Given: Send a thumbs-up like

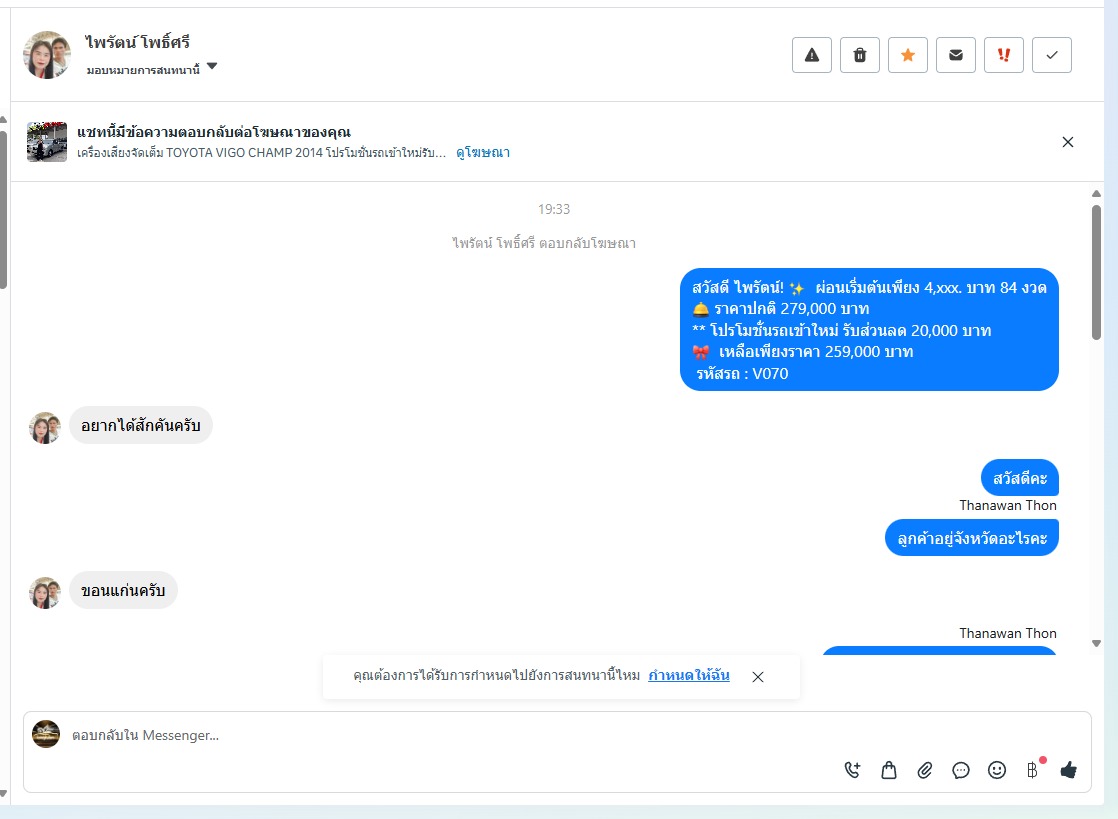Looking at the screenshot, I should click(x=1068, y=770).
